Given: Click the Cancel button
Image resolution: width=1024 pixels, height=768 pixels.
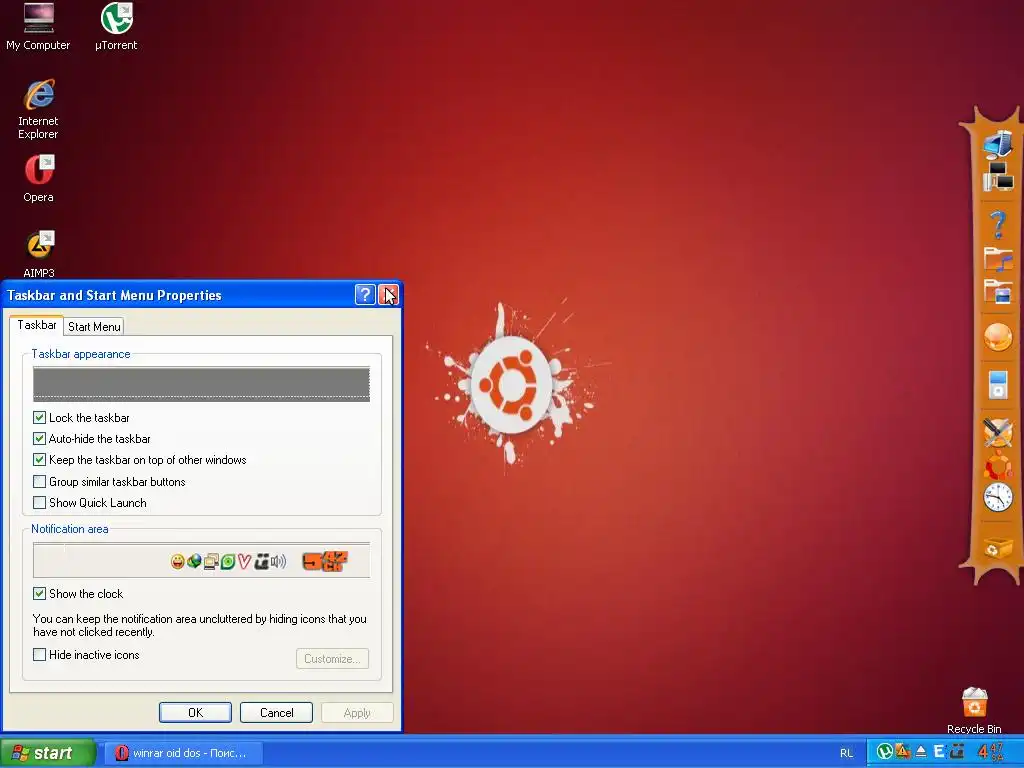Looking at the screenshot, I should (276, 712).
